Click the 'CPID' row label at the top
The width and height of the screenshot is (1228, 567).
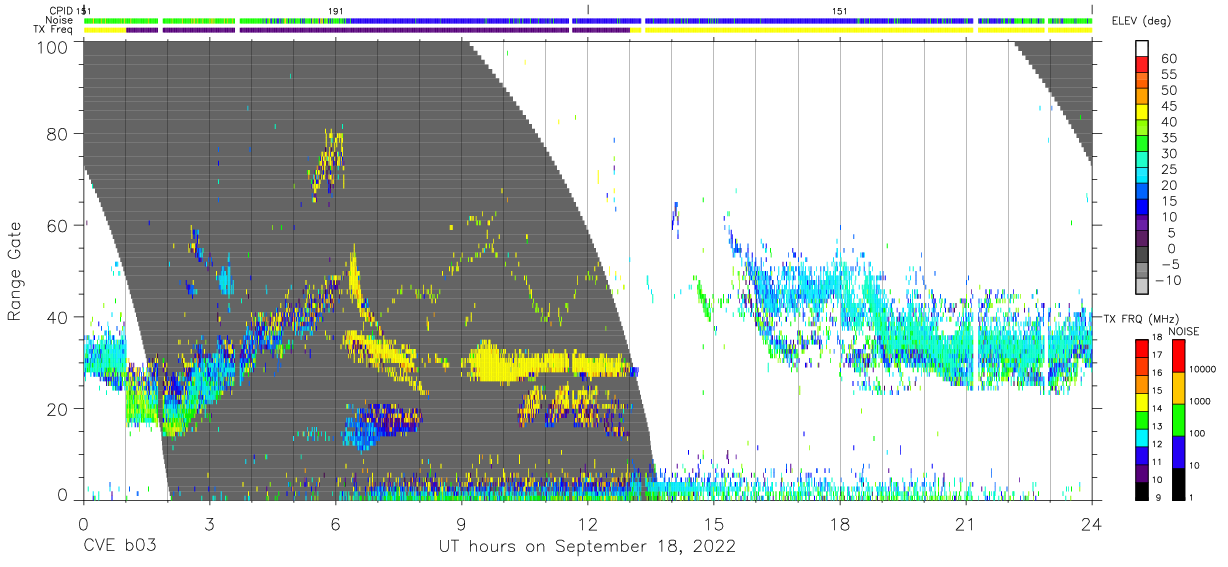[x=60, y=10]
